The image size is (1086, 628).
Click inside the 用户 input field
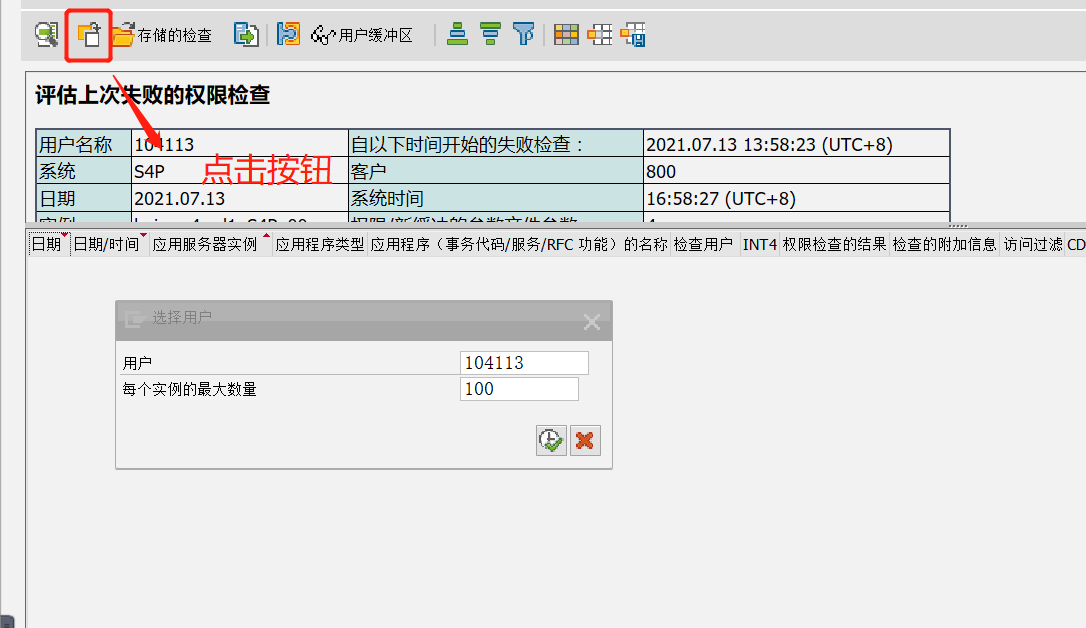pyautogui.click(x=523, y=362)
